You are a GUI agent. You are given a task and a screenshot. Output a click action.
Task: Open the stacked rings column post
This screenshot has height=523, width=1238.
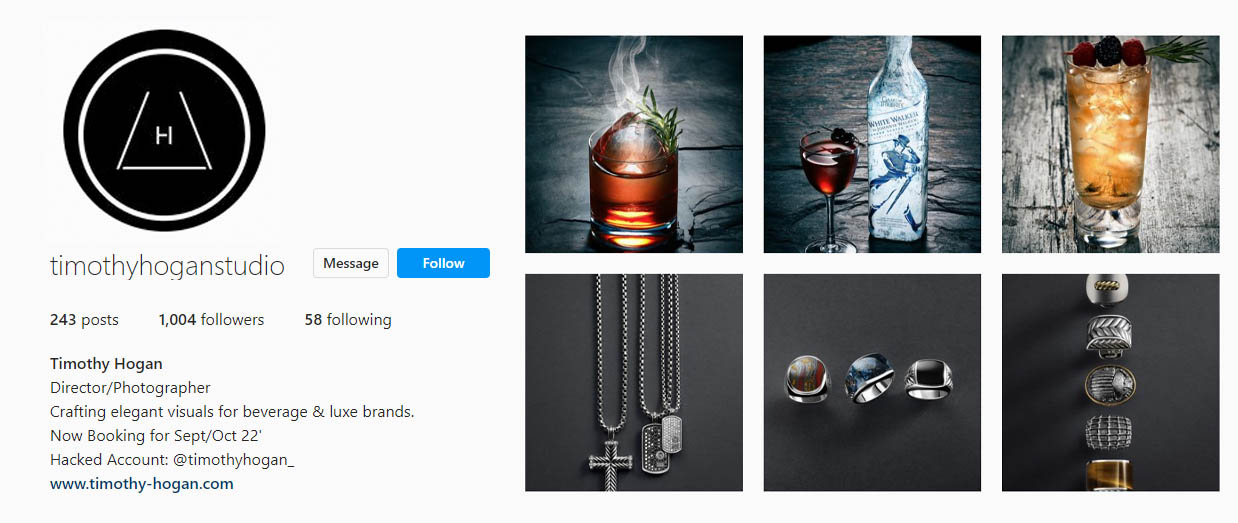coord(1110,382)
